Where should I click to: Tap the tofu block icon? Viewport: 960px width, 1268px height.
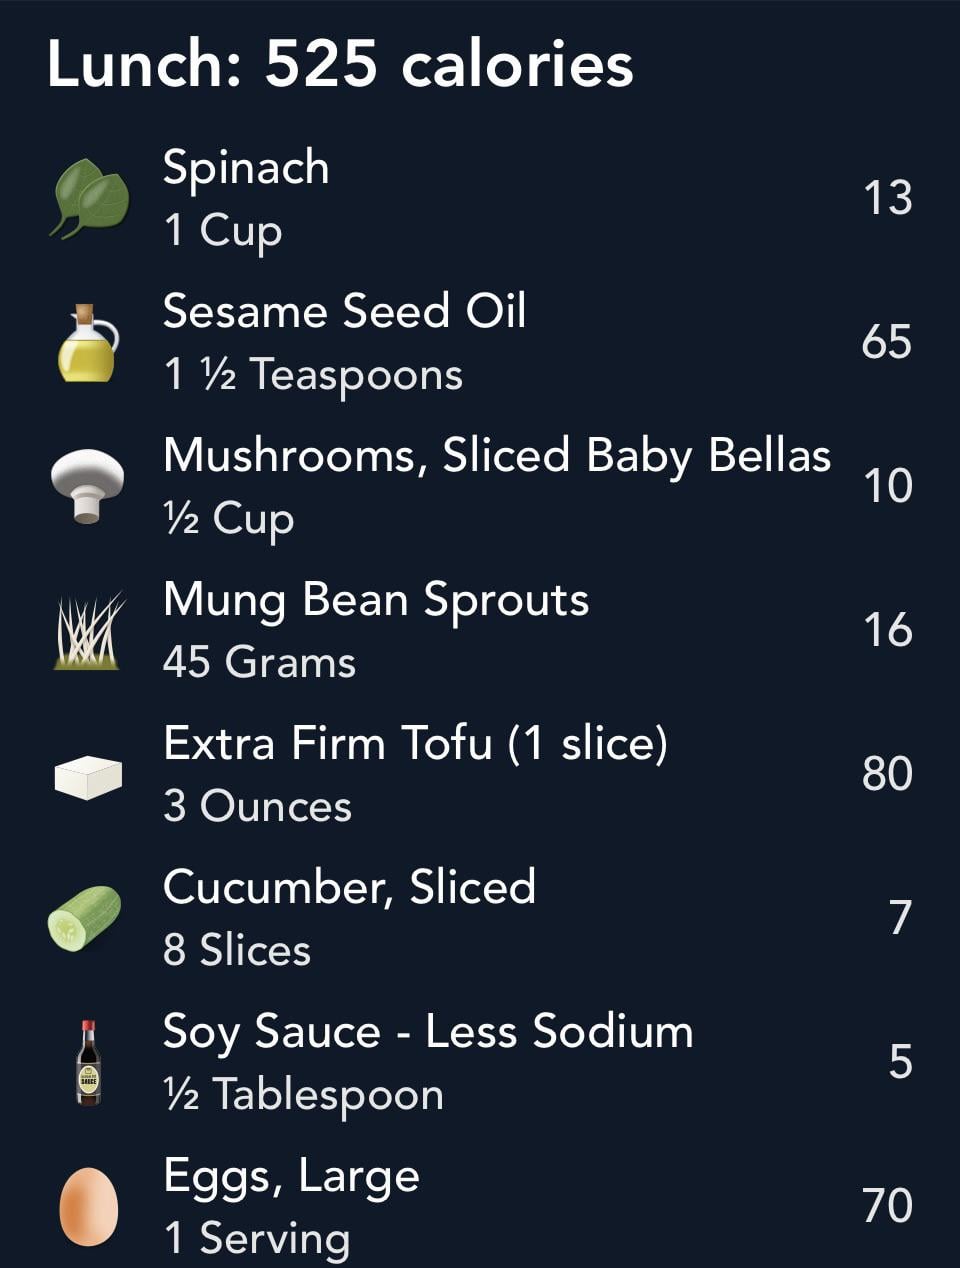point(88,777)
